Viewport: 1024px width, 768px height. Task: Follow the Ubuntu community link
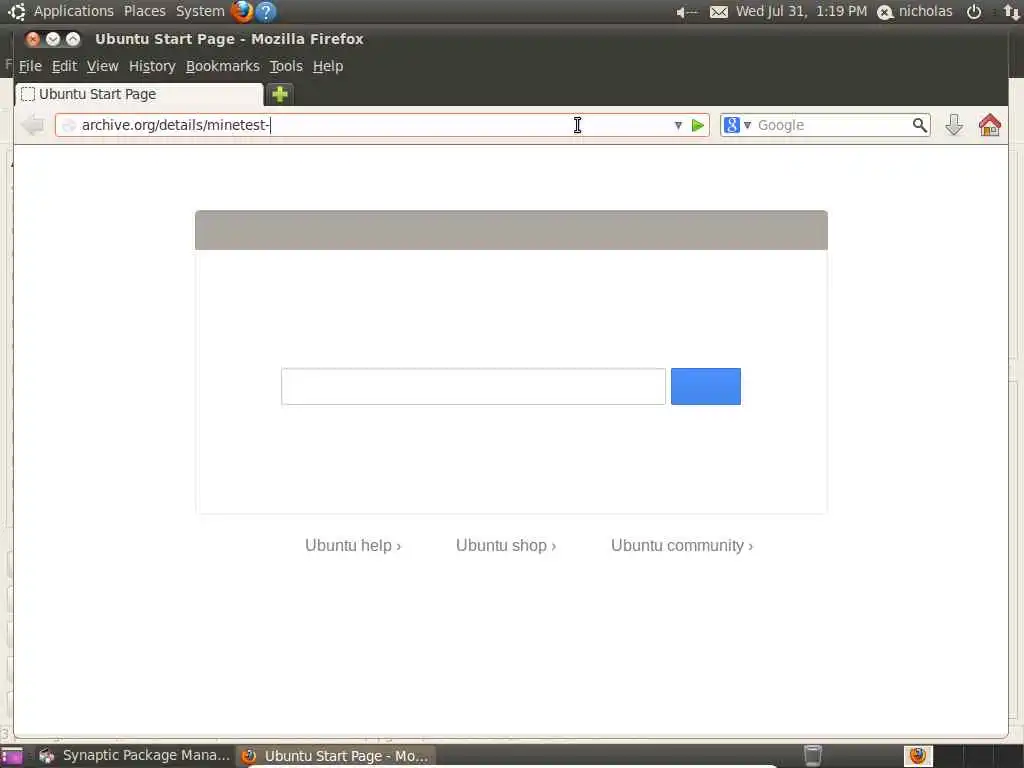(x=682, y=545)
